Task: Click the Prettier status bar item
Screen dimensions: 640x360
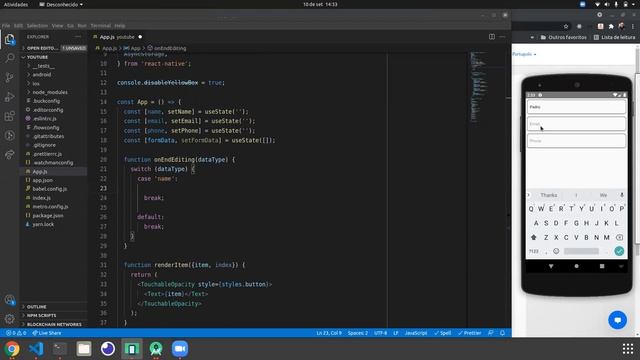Action: click(469, 333)
